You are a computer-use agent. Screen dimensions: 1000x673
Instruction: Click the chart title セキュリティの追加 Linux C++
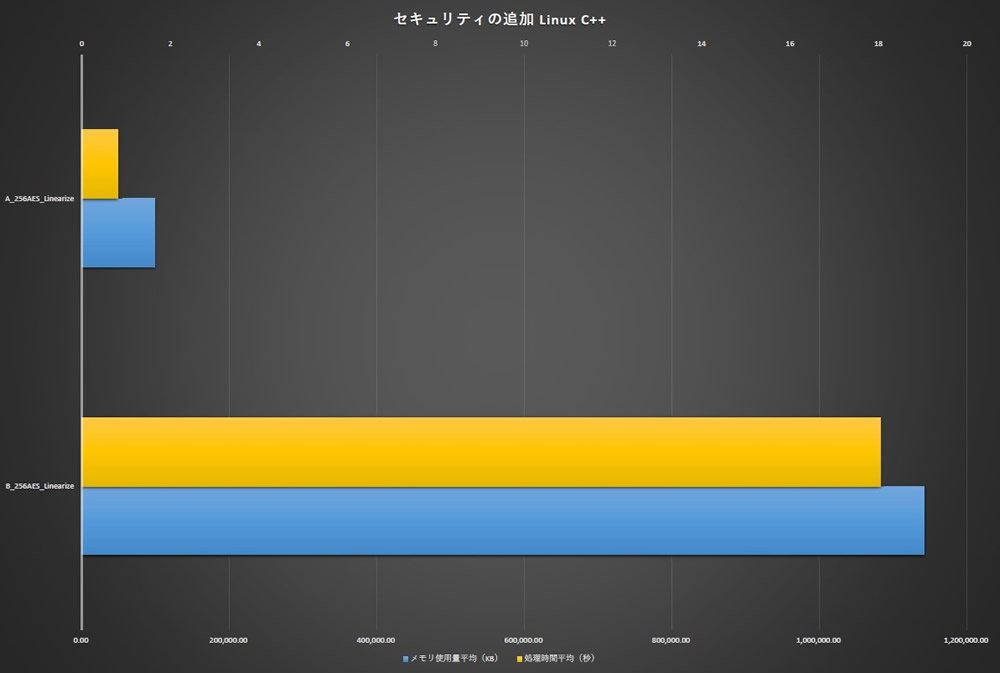pyautogui.click(x=500, y=19)
